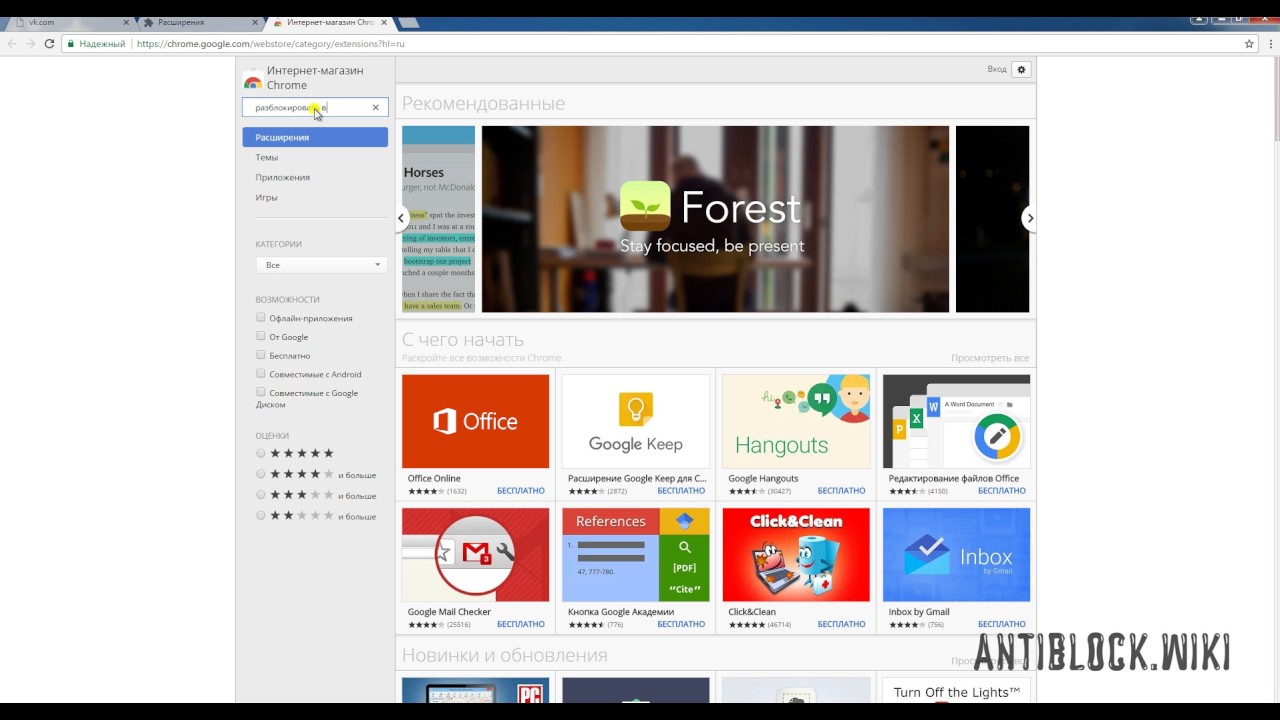This screenshot has height=720, width=1280.
Task: Select Расширения in the sidebar
Action: [x=315, y=137]
